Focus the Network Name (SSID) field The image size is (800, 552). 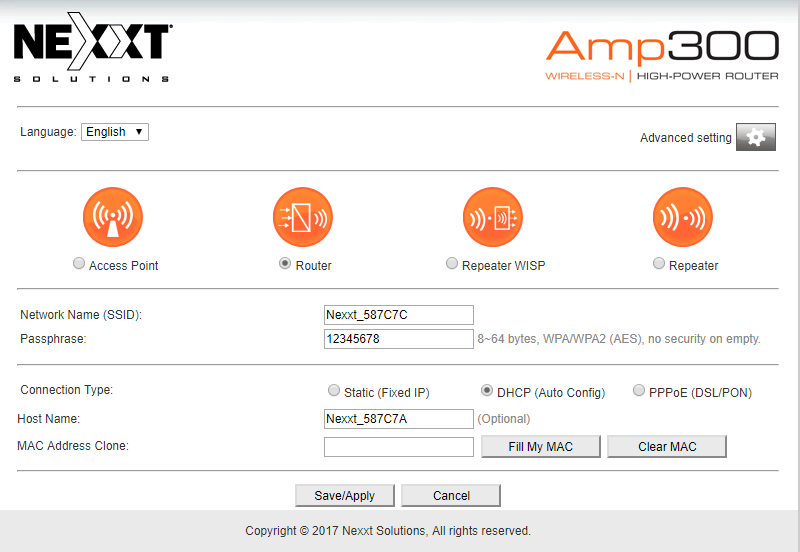pyautogui.click(x=398, y=315)
